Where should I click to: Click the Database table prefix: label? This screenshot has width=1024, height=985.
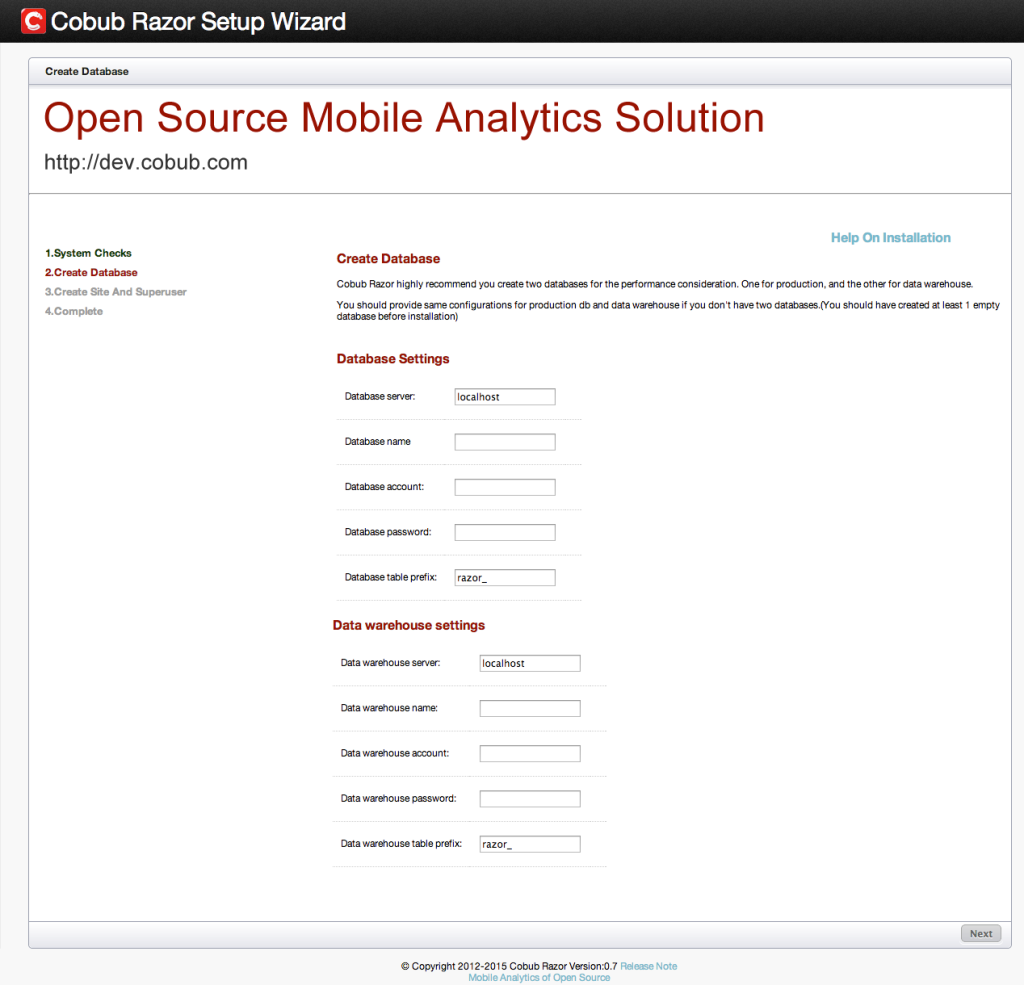click(x=390, y=577)
